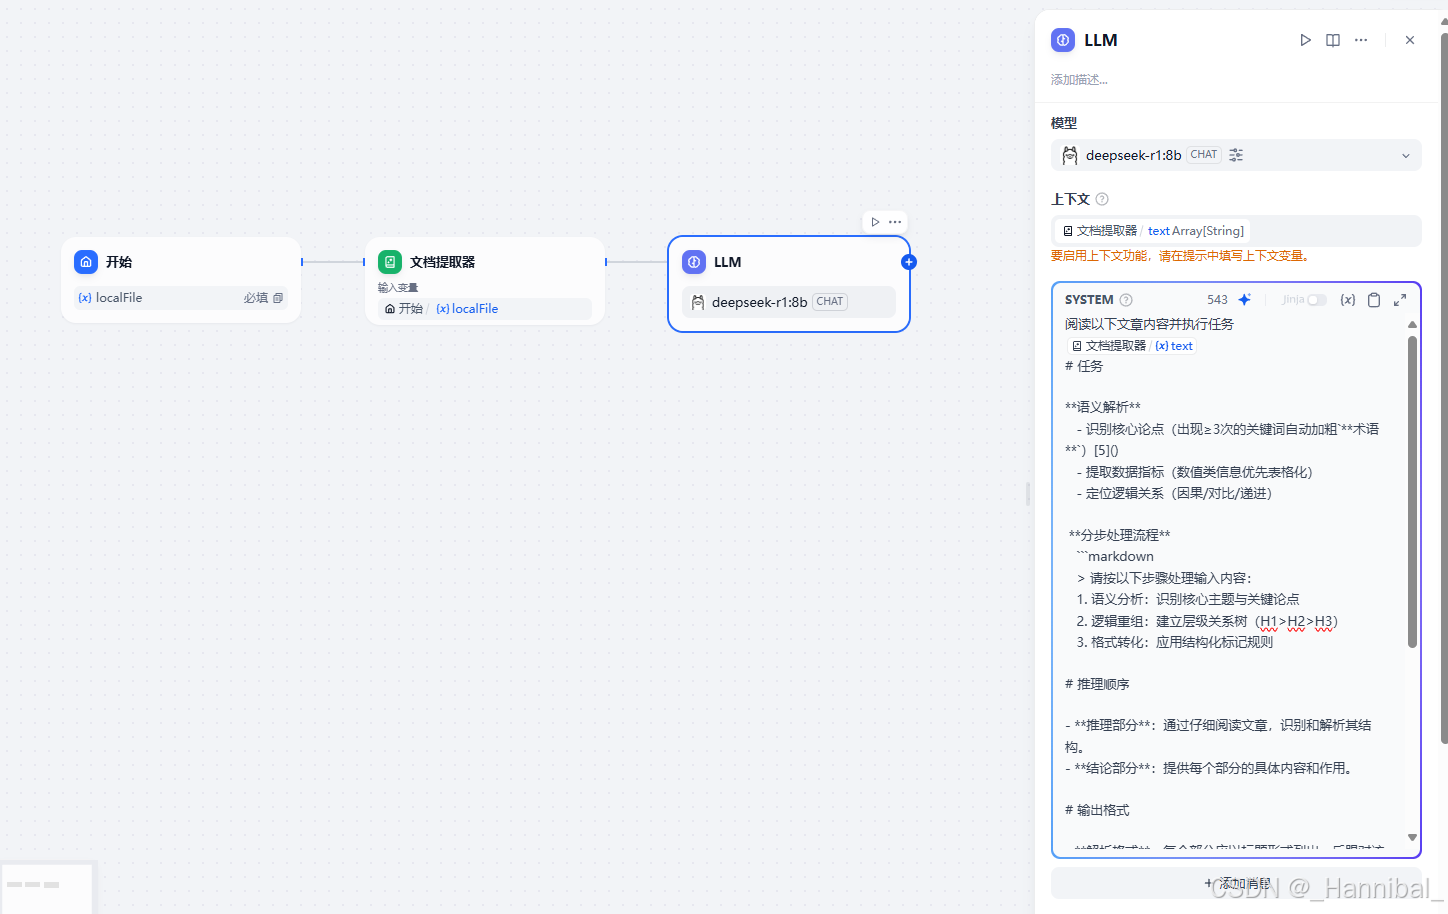
Task: Click the 开始 node home icon
Action: 86,262
